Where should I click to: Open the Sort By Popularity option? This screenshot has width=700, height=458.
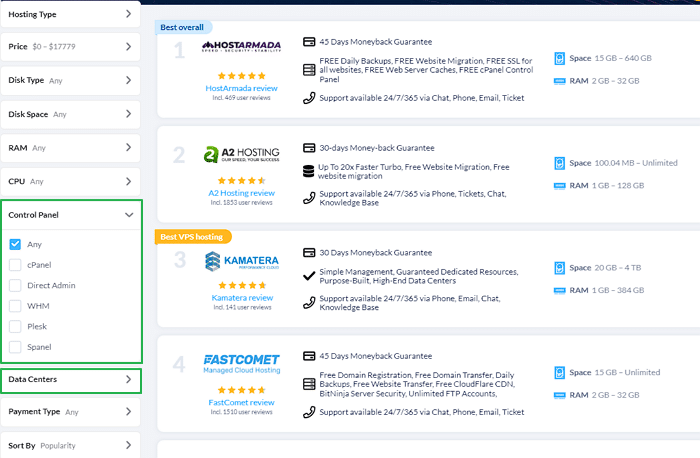(x=129, y=444)
